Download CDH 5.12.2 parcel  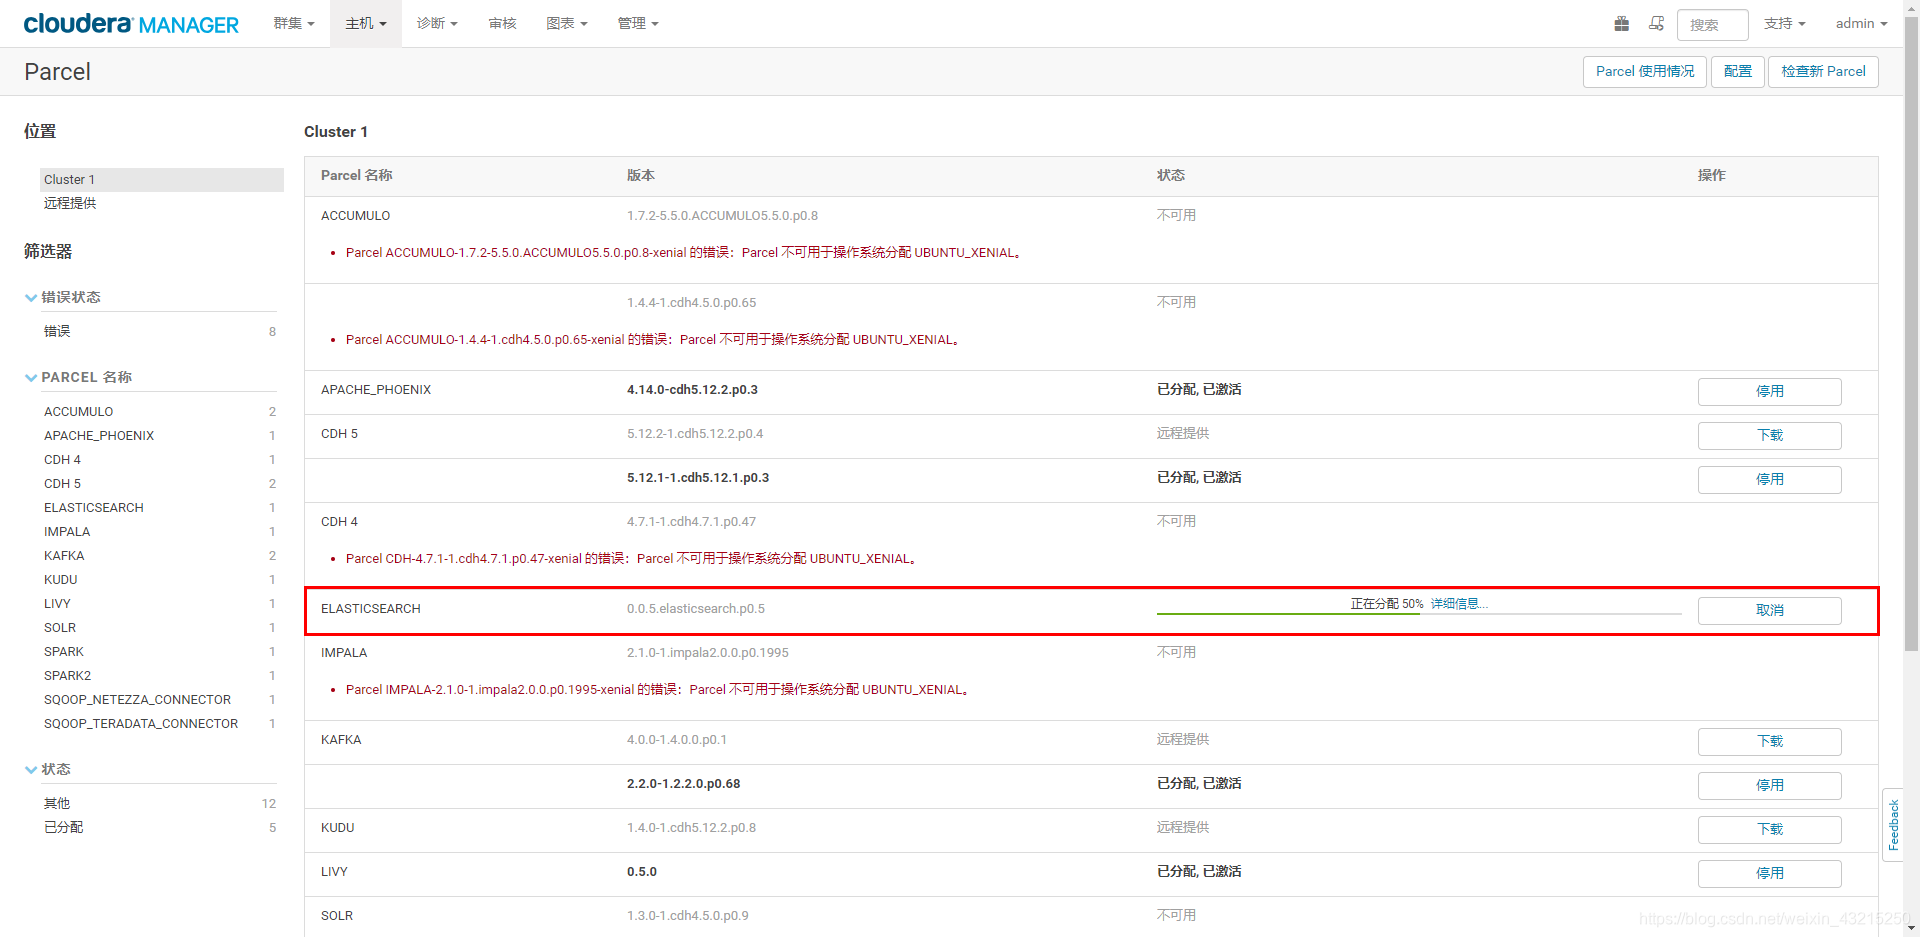pos(1769,435)
